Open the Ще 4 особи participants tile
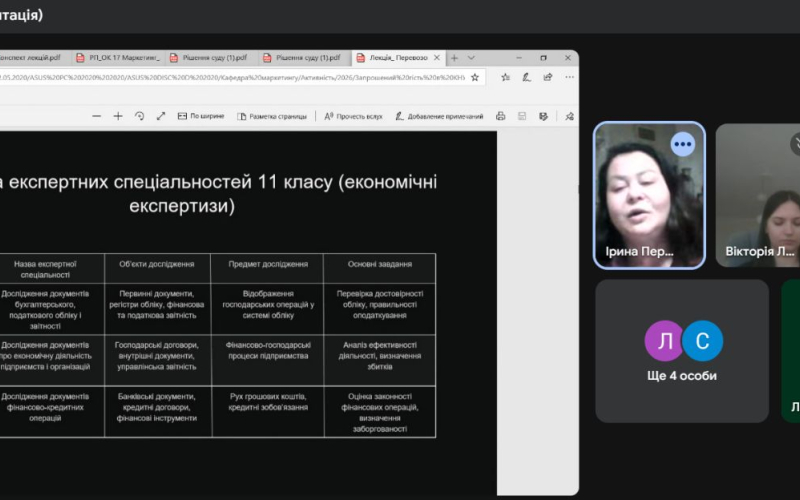This screenshot has width=800, height=500. pos(682,351)
